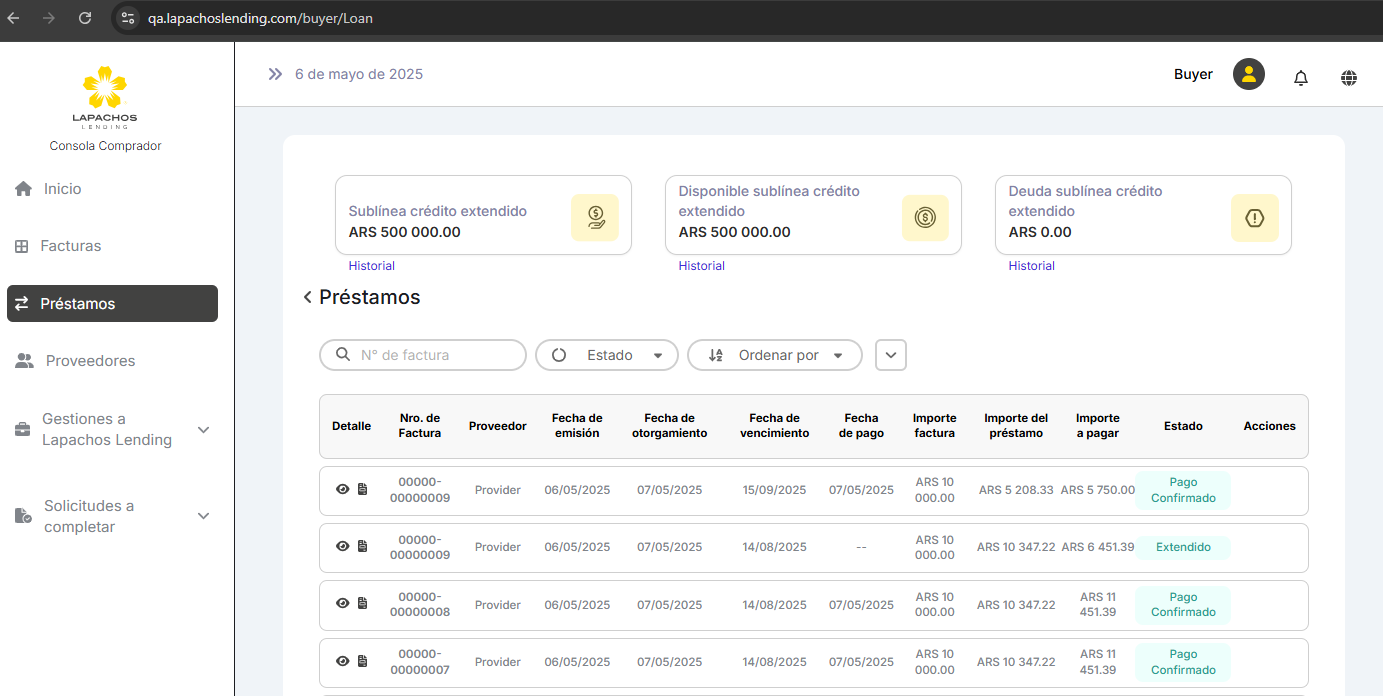Click the notification bell icon
The image size is (1383, 696).
pos(1301,77)
